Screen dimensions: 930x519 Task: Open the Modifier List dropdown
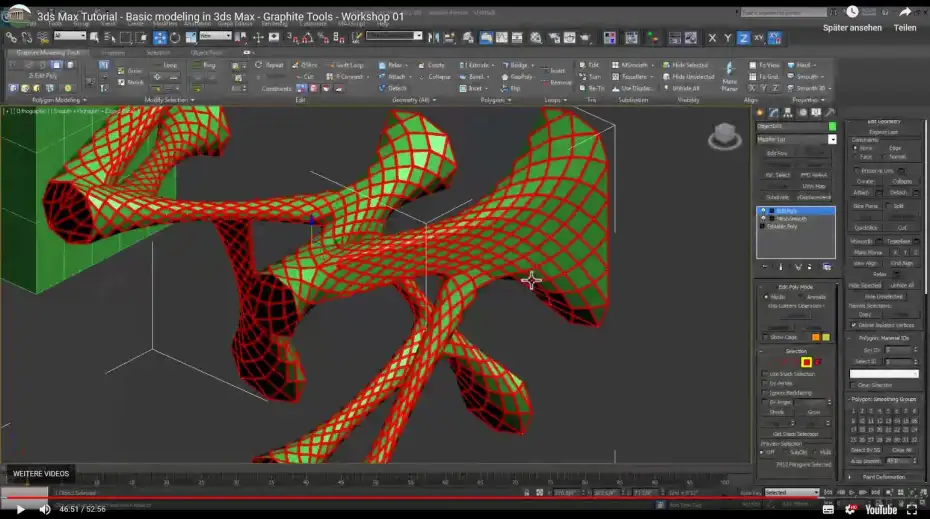(x=832, y=139)
